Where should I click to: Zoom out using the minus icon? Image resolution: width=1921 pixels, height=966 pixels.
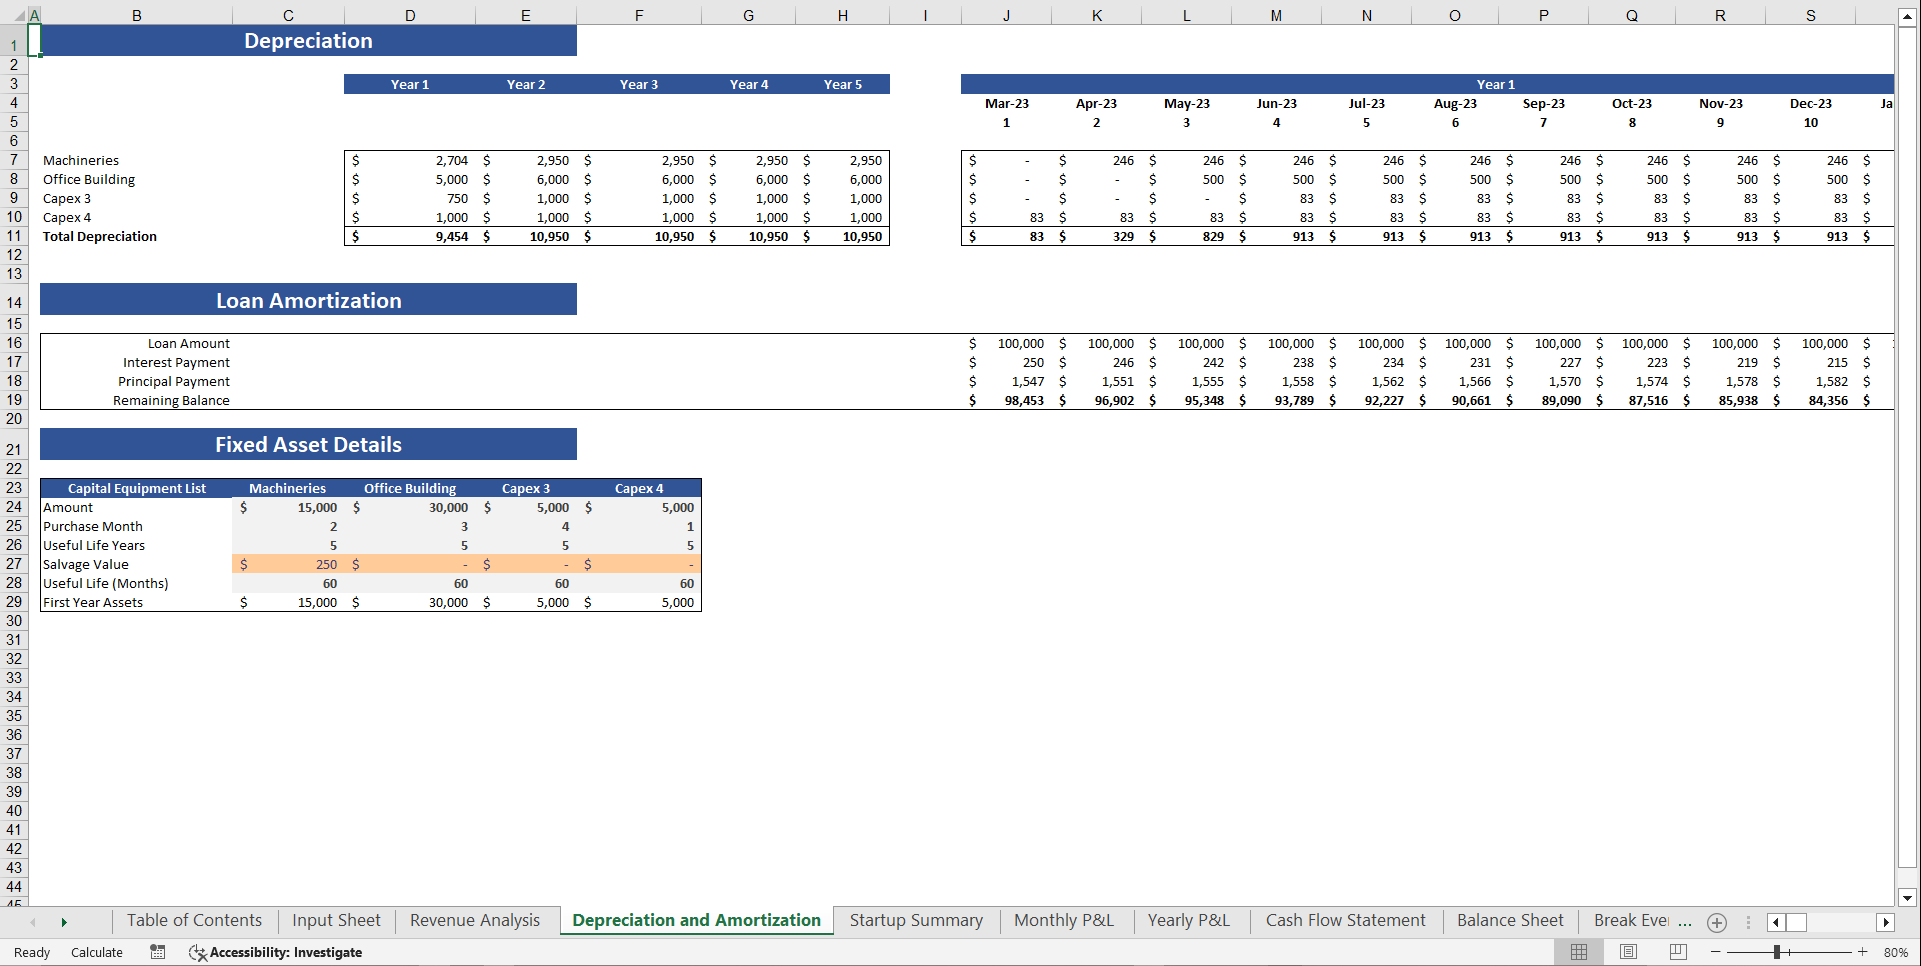tap(1715, 952)
